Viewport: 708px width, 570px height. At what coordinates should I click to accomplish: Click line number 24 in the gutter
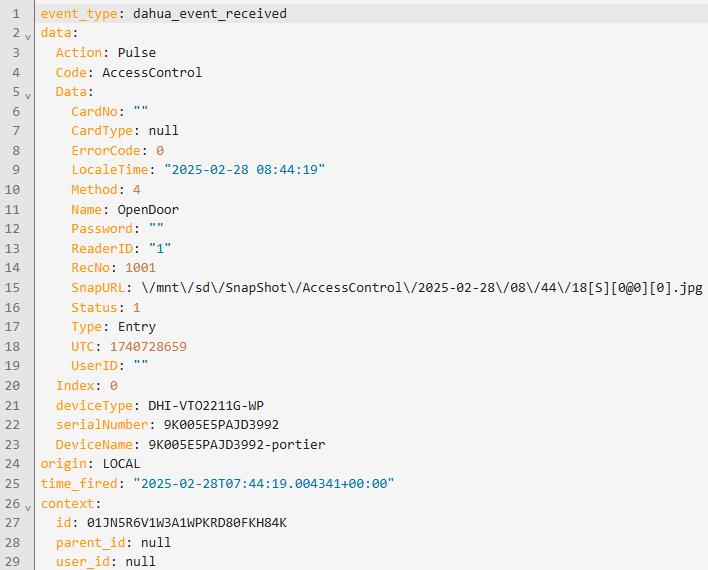coord(13,464)
